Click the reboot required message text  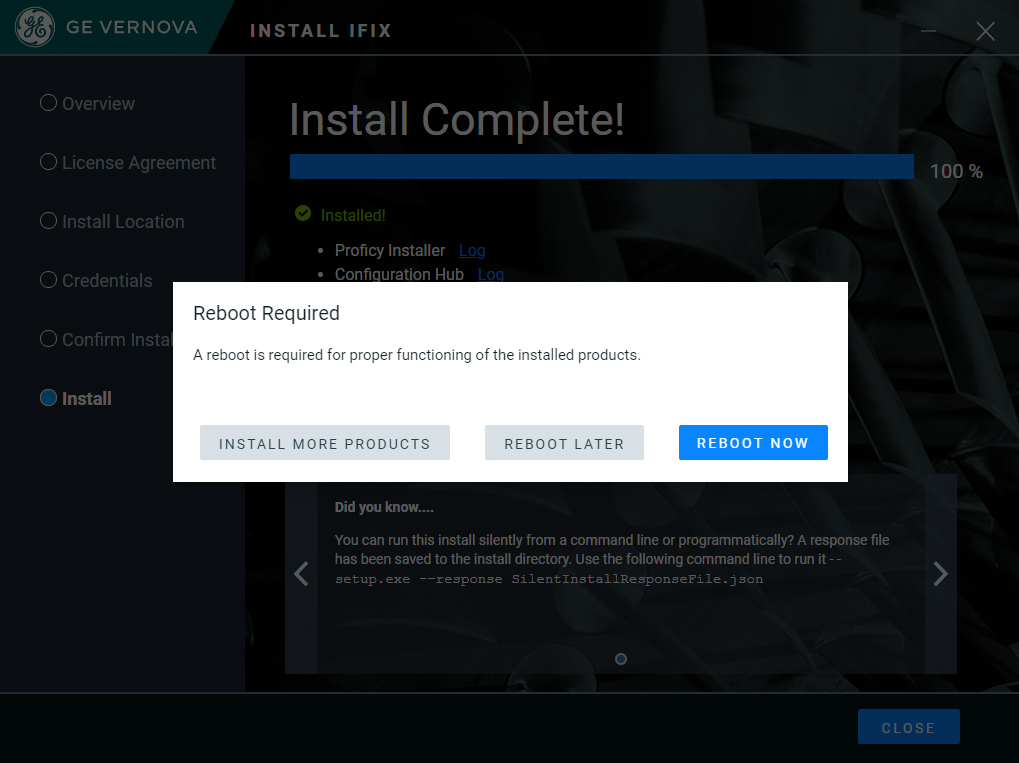[417, 355]
